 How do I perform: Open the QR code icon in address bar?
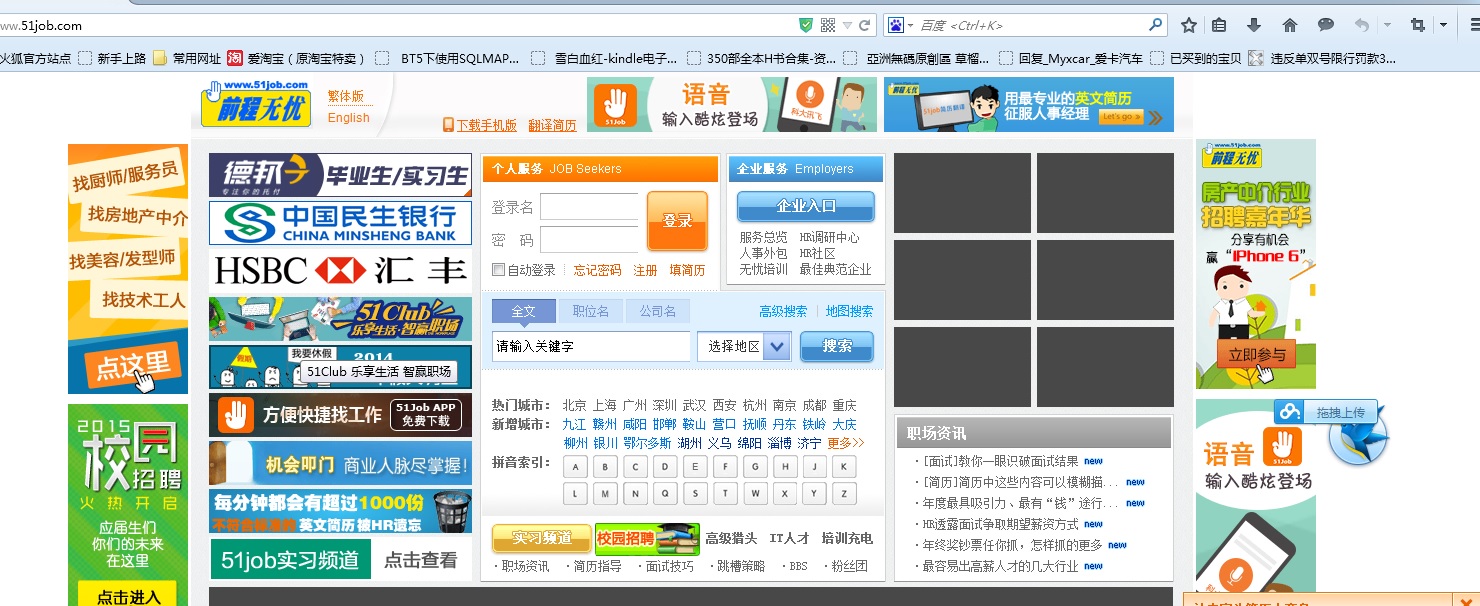point(828,25)
